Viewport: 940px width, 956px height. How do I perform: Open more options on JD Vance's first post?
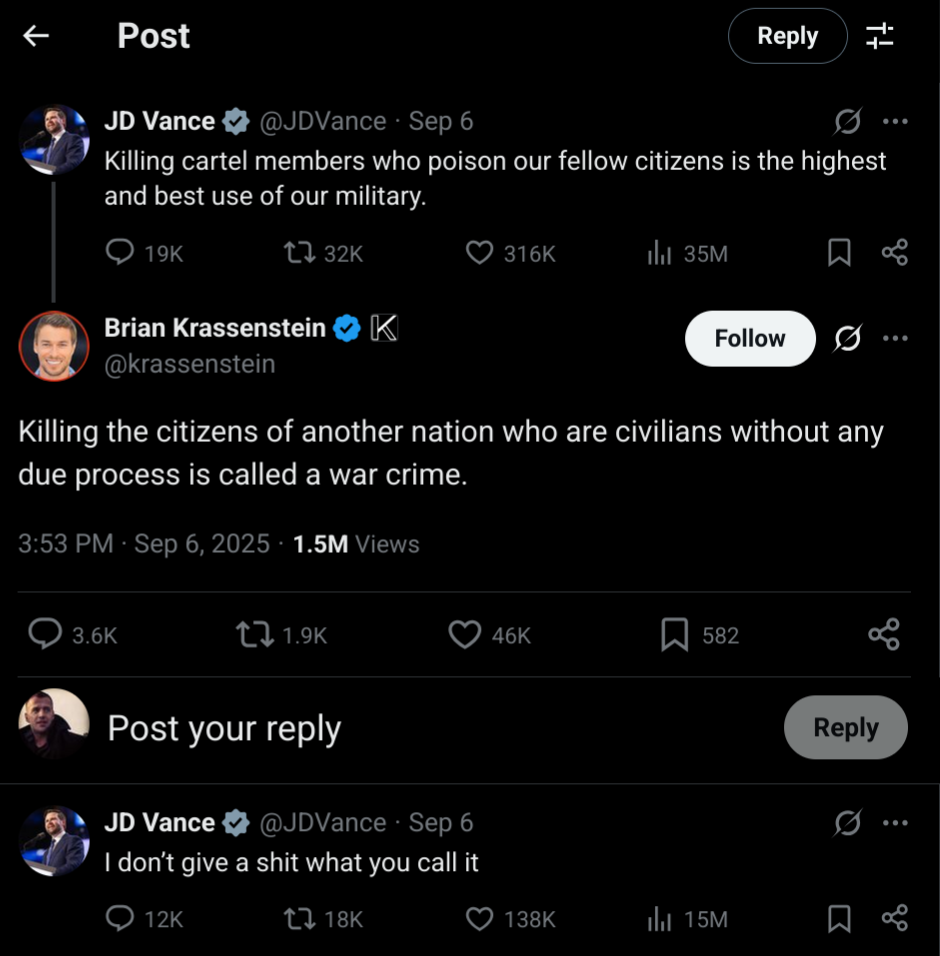[895, 121]
